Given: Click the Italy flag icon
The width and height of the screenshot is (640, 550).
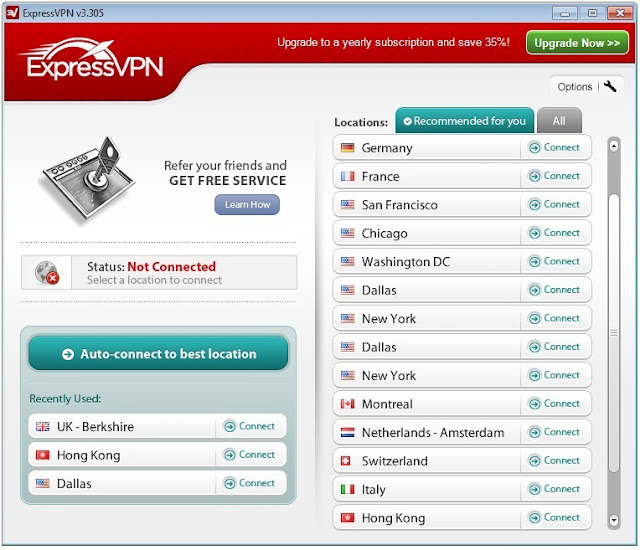Looking at the screenshot, I should tap(347, 489).
